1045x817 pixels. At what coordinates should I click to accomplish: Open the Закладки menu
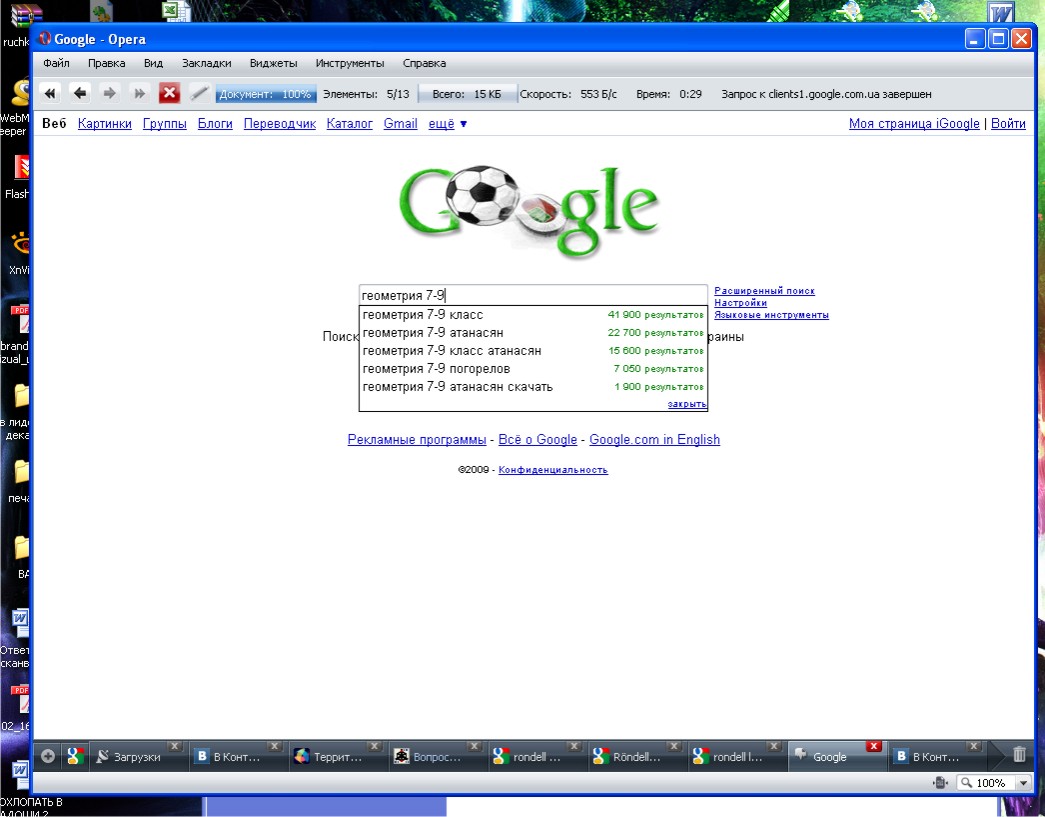click(x=206, y=63)
